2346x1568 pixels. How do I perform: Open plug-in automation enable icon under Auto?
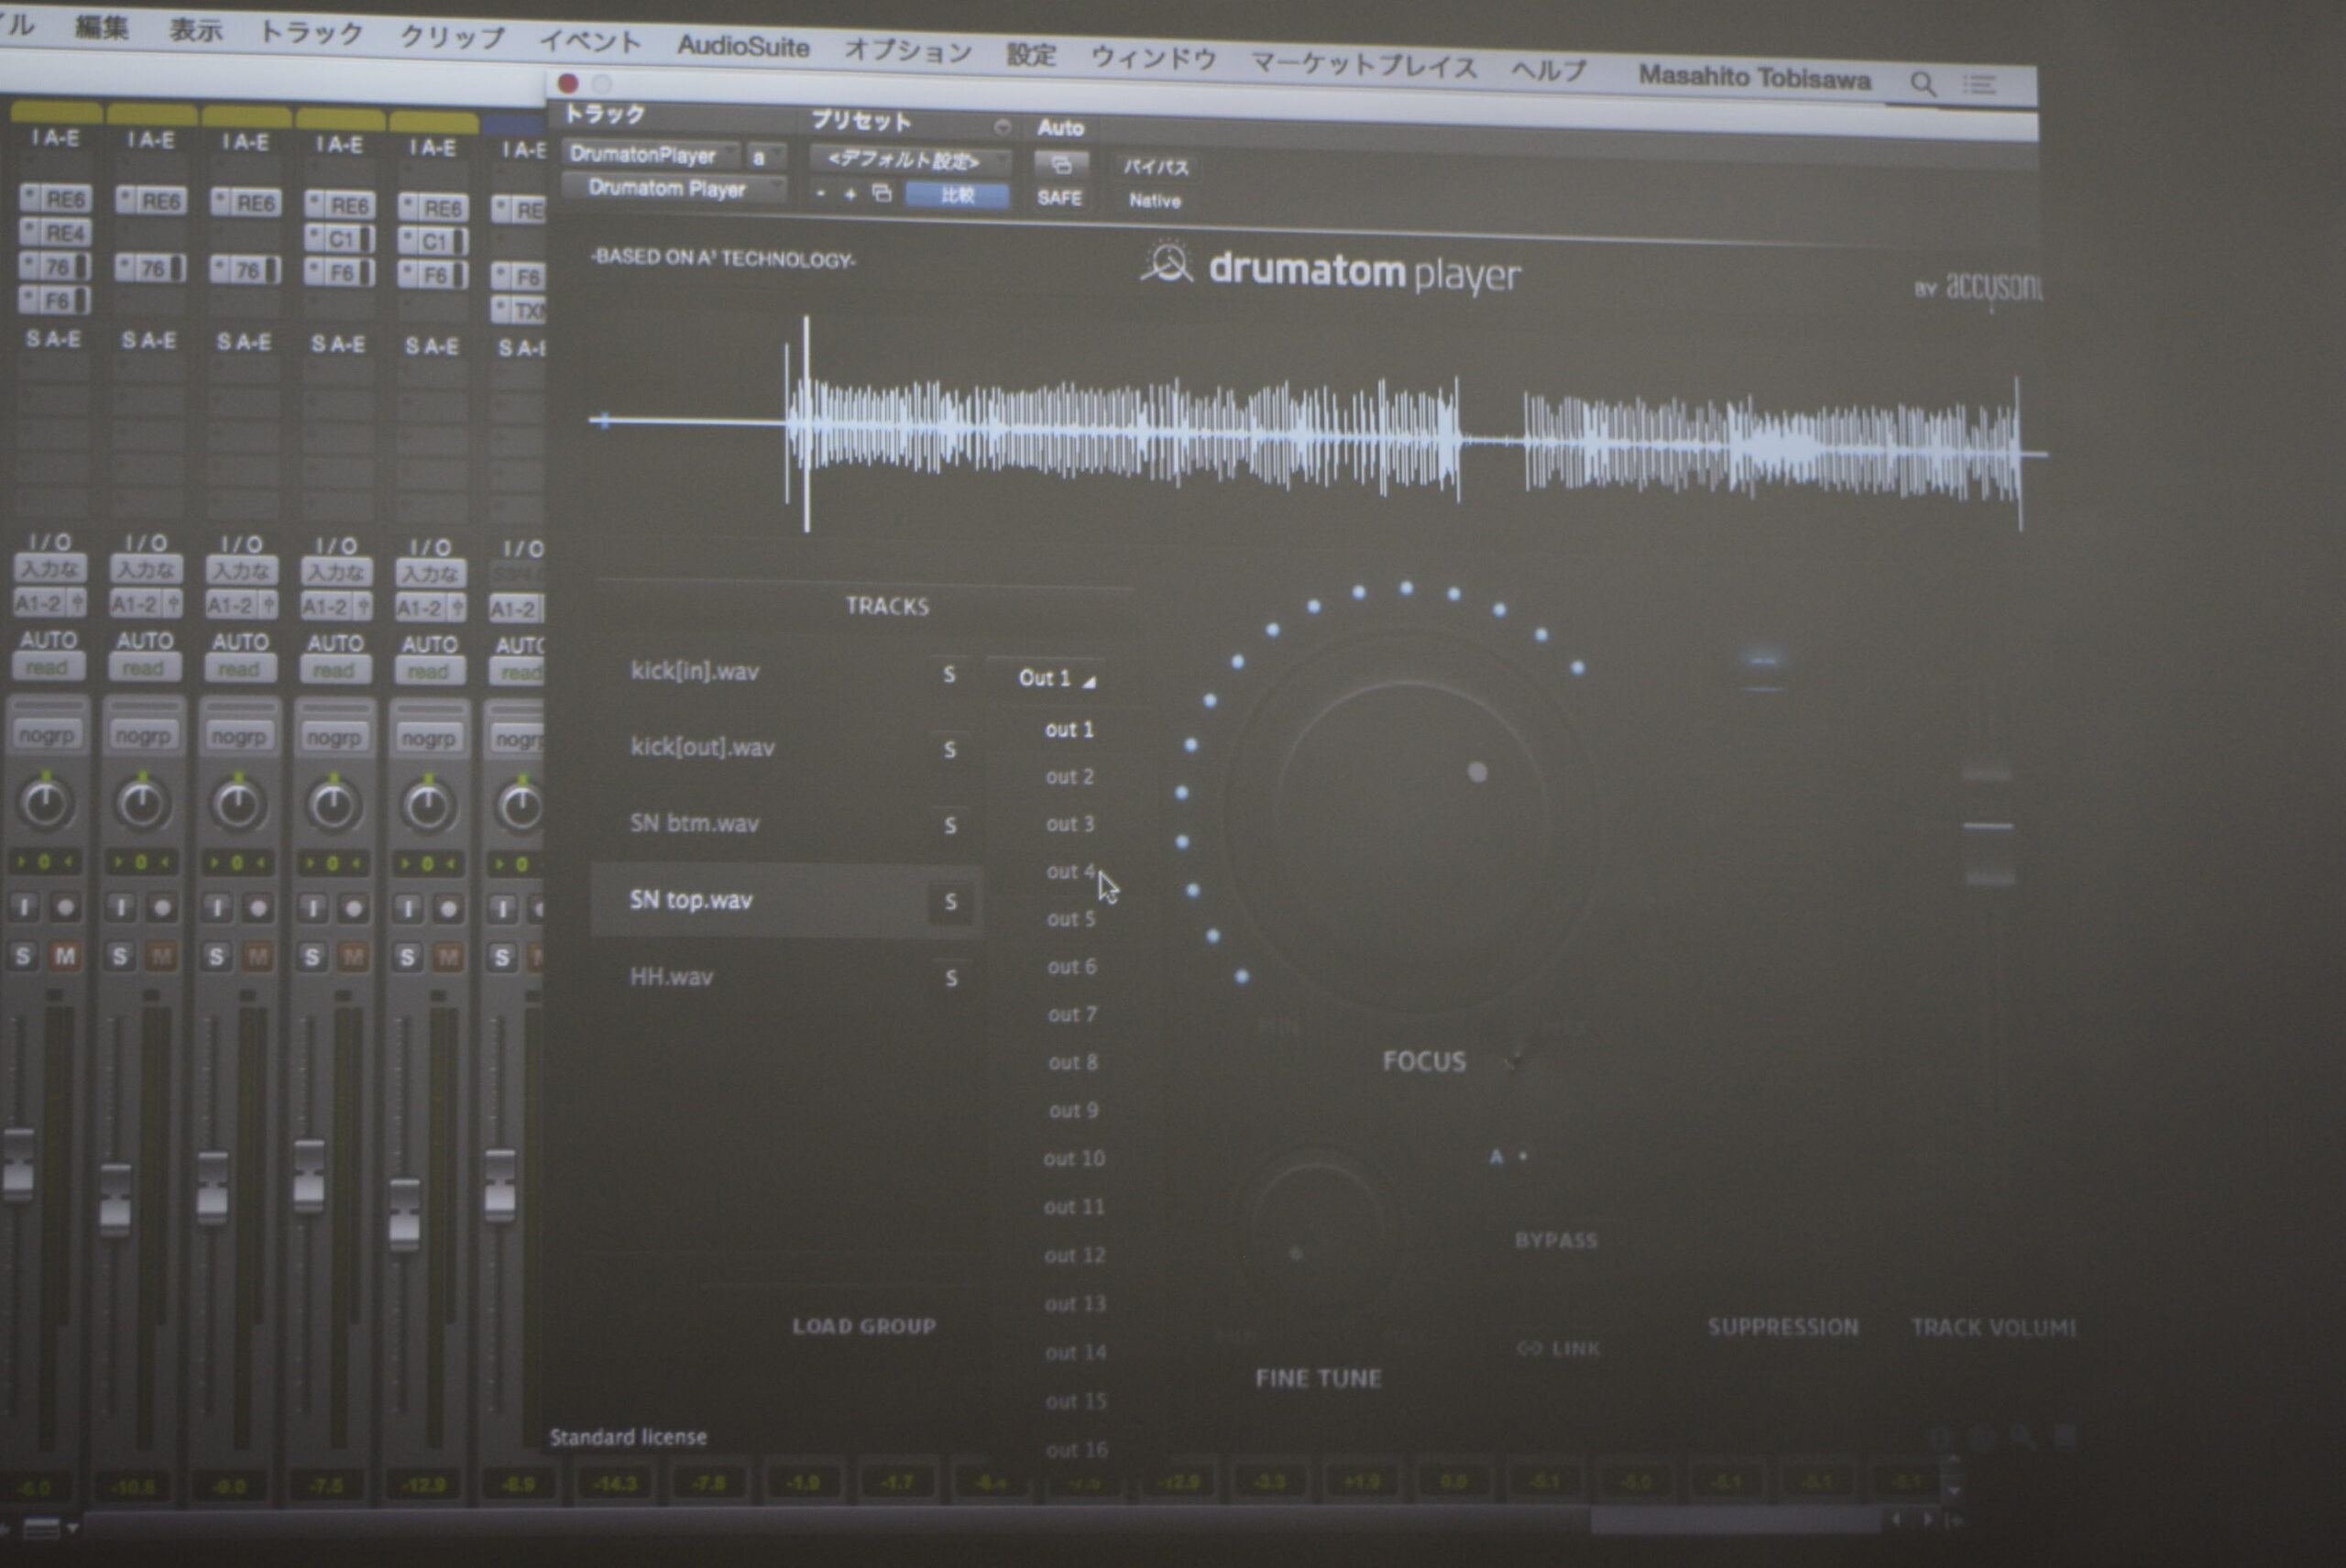(1060, 164)
